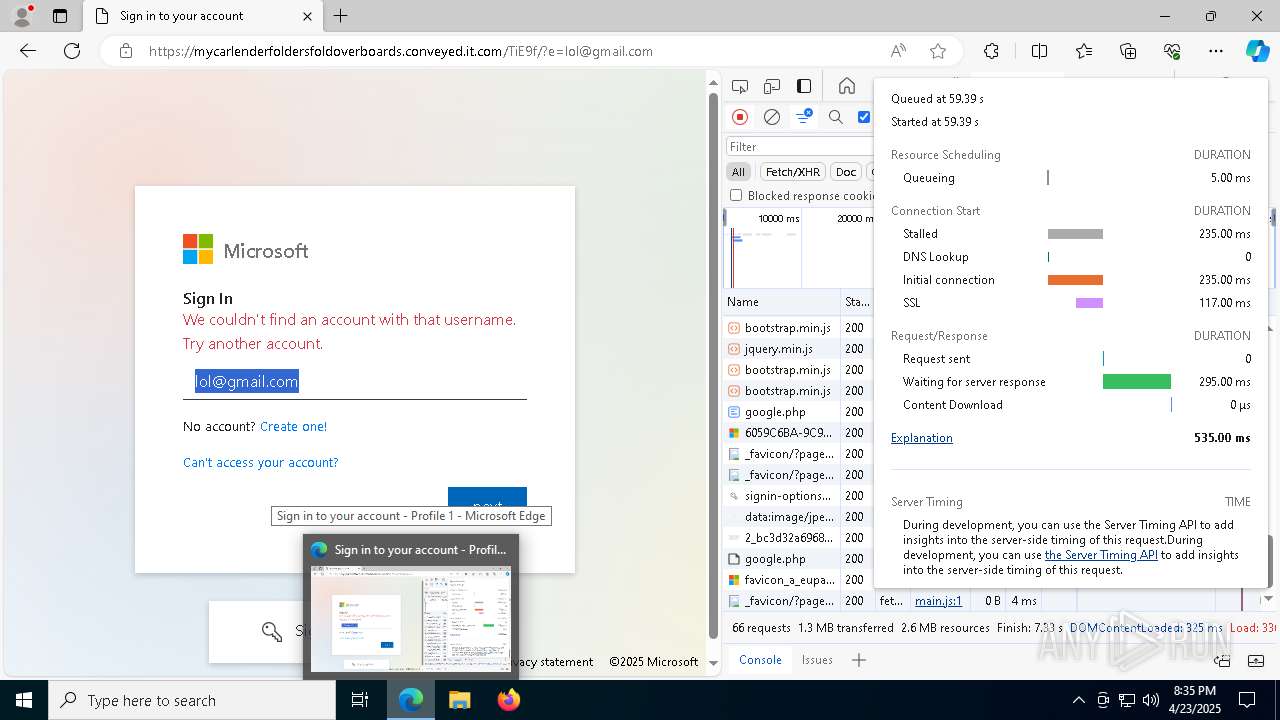
Task: Filter by Doc requests
Action: 846,172
